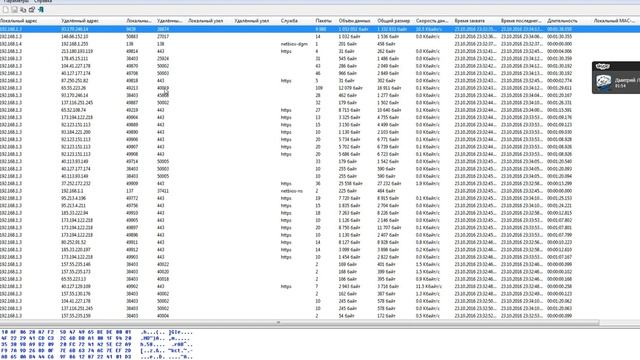Select row with remote address 192.168.1.1
Viewport: 640px width, 360px height.
(x=320, y=191)
